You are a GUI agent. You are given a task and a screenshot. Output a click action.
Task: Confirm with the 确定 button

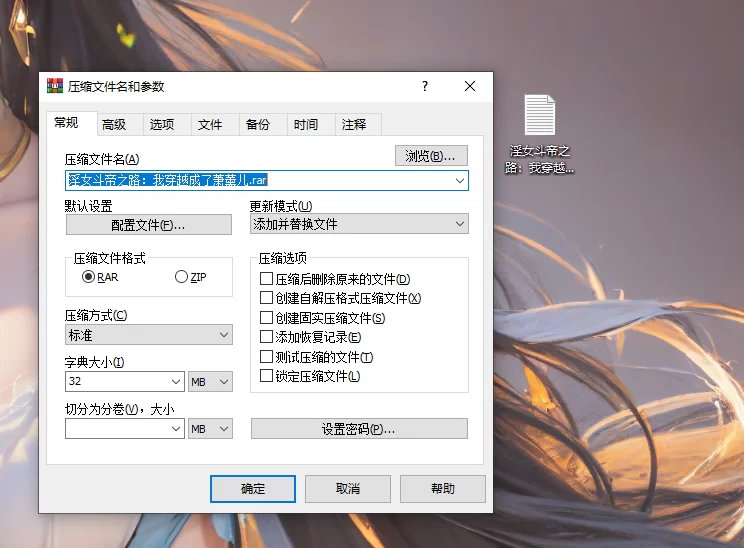click(253, 489)
